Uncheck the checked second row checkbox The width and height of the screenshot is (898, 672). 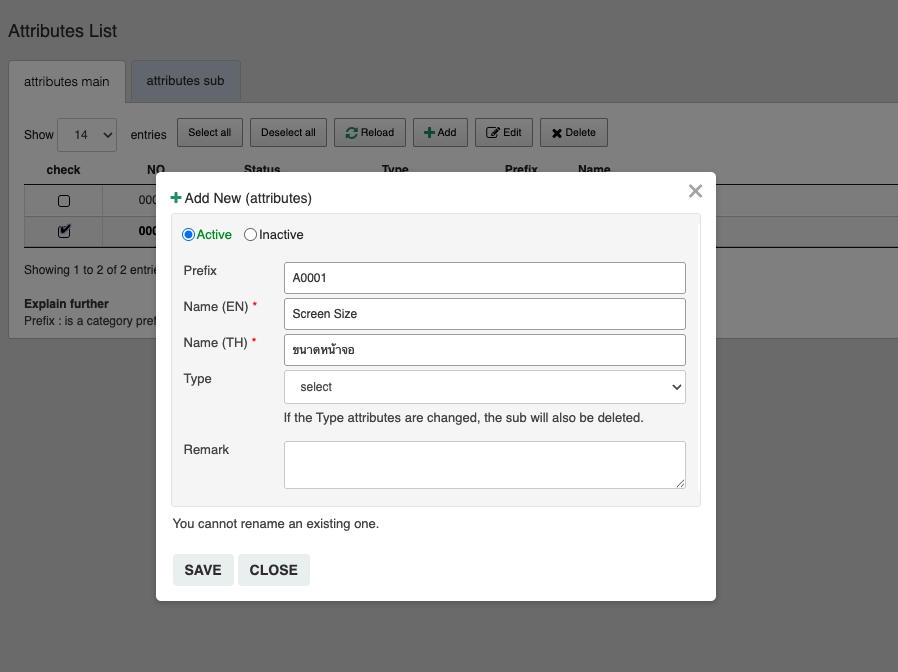(64, 231)
